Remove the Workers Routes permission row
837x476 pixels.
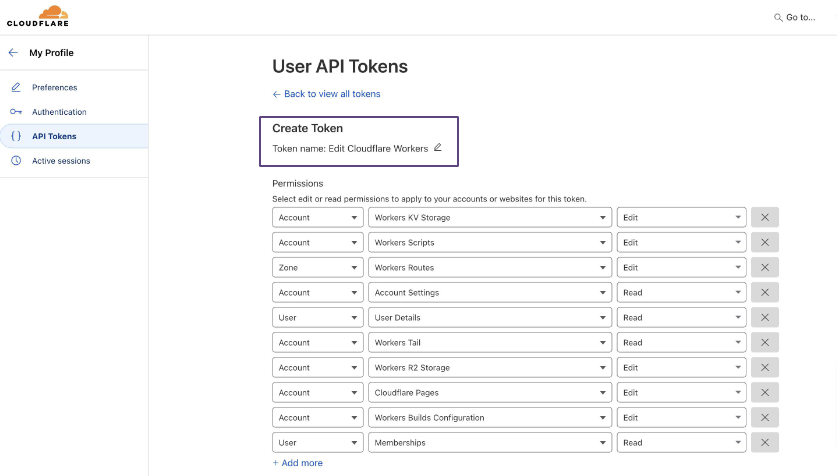(764, 267)
